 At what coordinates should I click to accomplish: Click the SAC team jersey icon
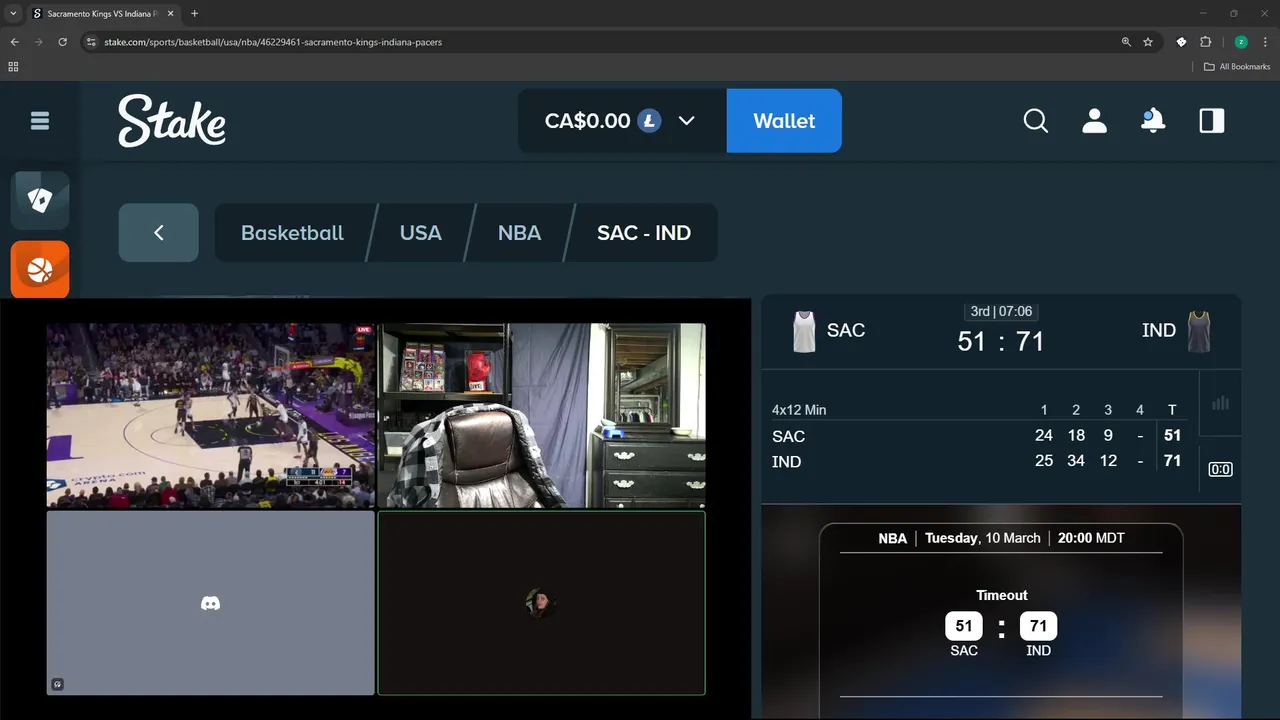tap(804, 331)
